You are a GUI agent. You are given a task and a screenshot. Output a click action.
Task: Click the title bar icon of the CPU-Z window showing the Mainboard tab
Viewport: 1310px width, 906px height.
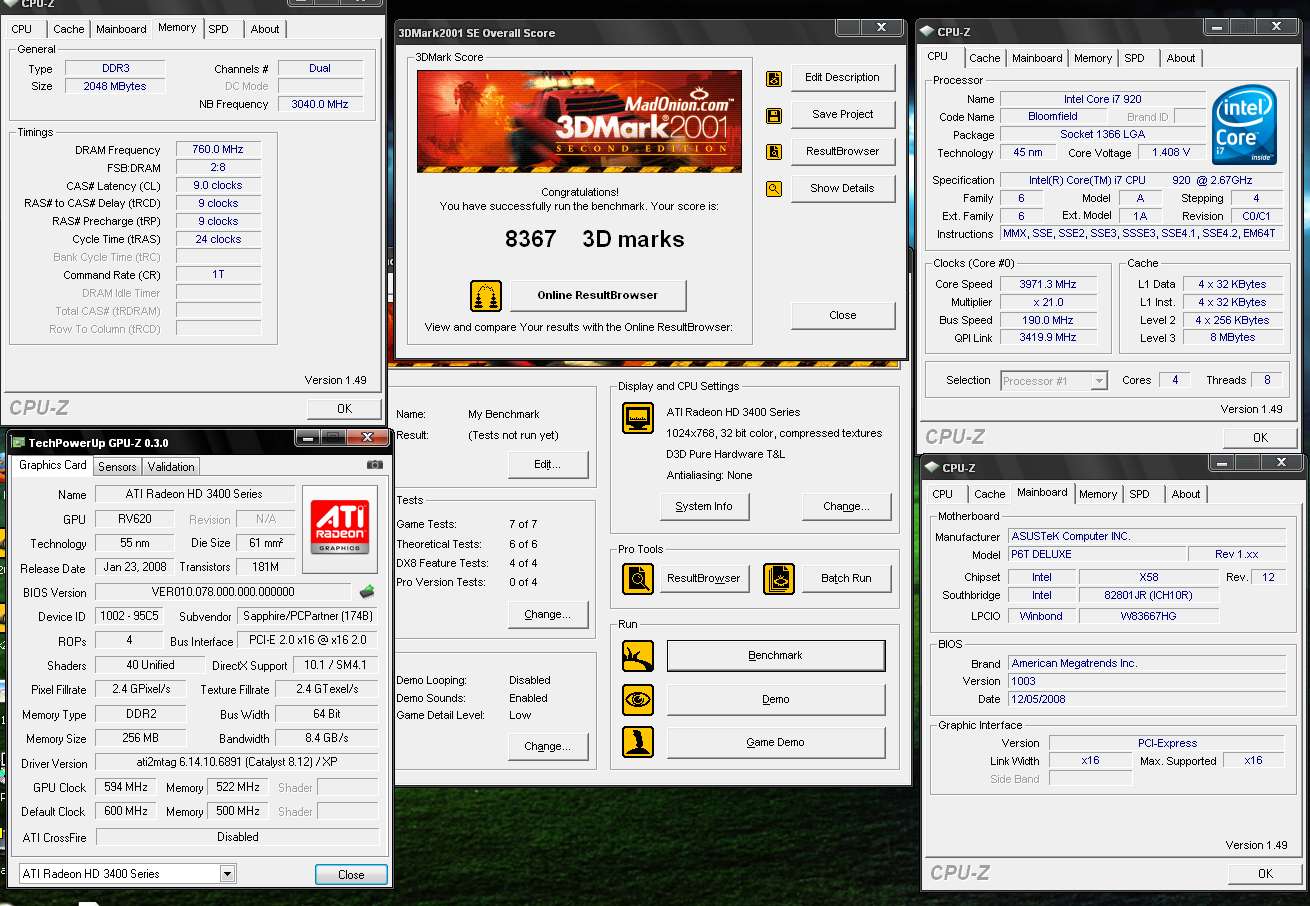coord(932,467)
